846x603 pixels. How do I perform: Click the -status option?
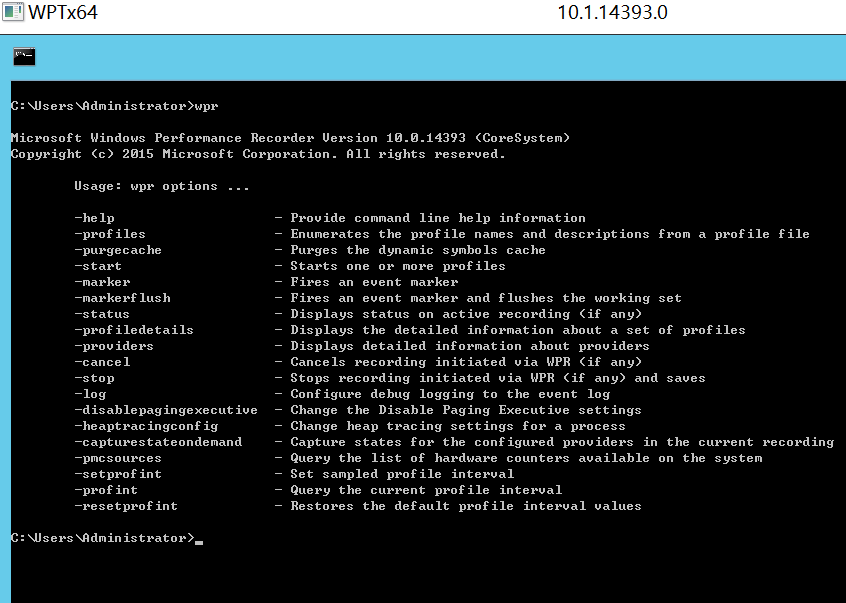tap(103, 314)
